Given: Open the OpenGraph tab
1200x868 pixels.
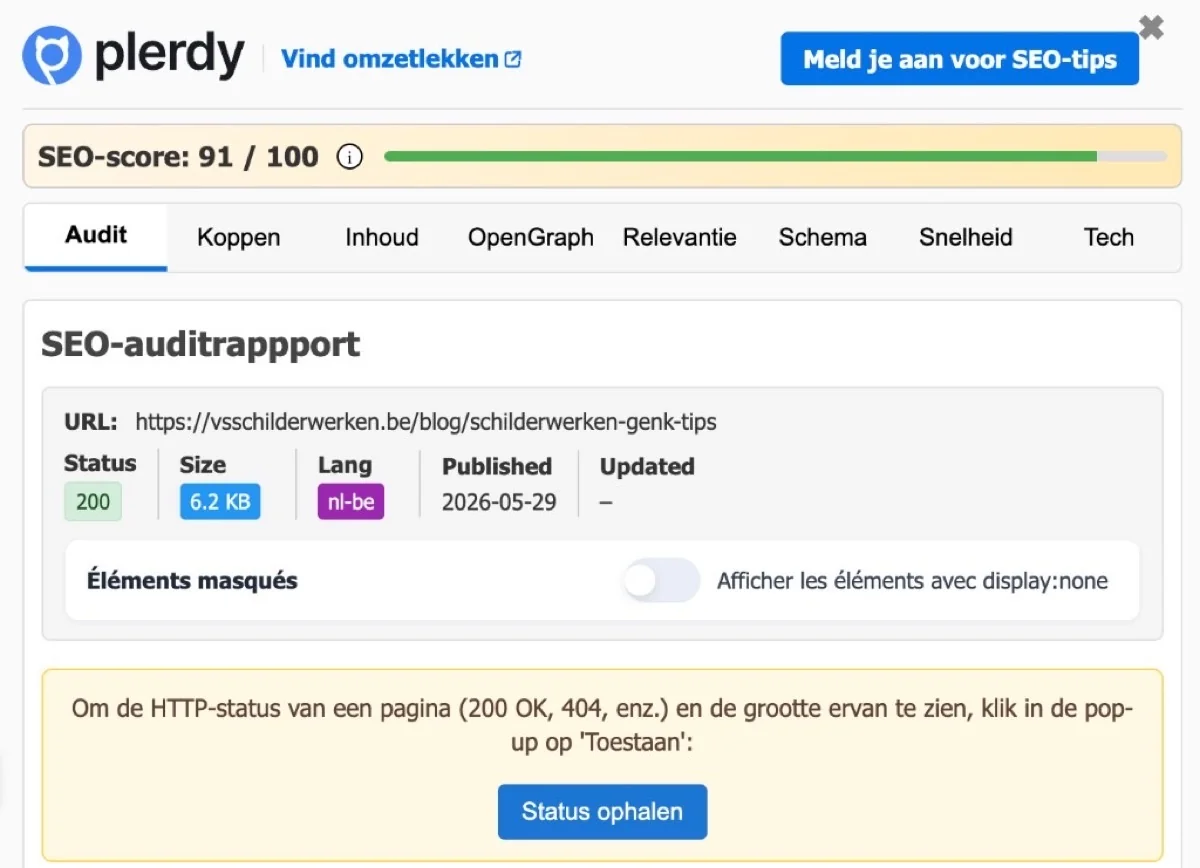Looking at the screenshot, I should [530, 238].
